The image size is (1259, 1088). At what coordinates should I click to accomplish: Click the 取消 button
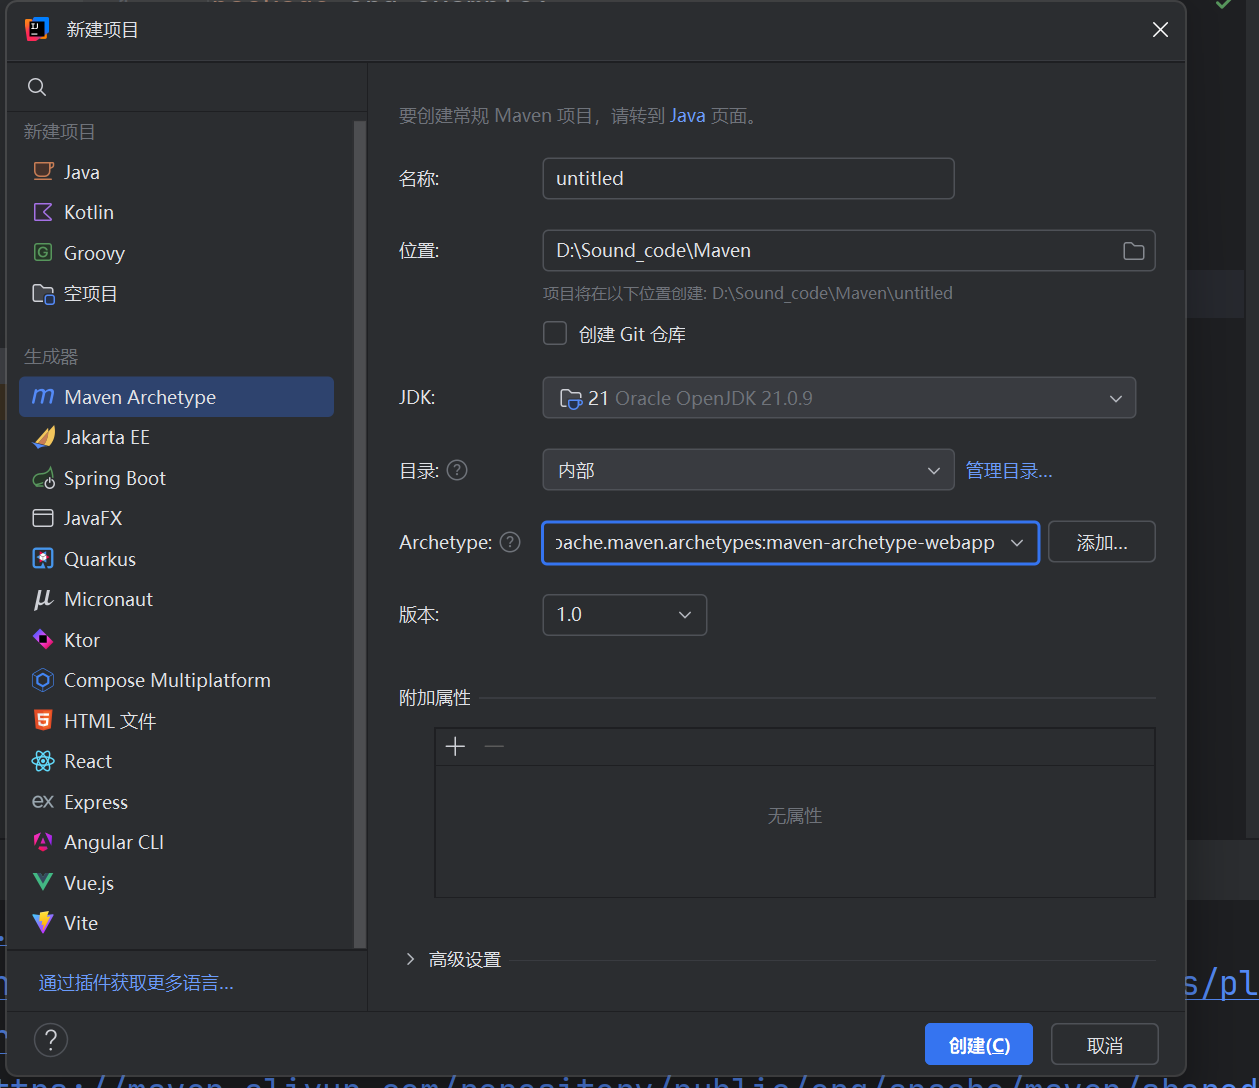(x=1105, y=1045)
